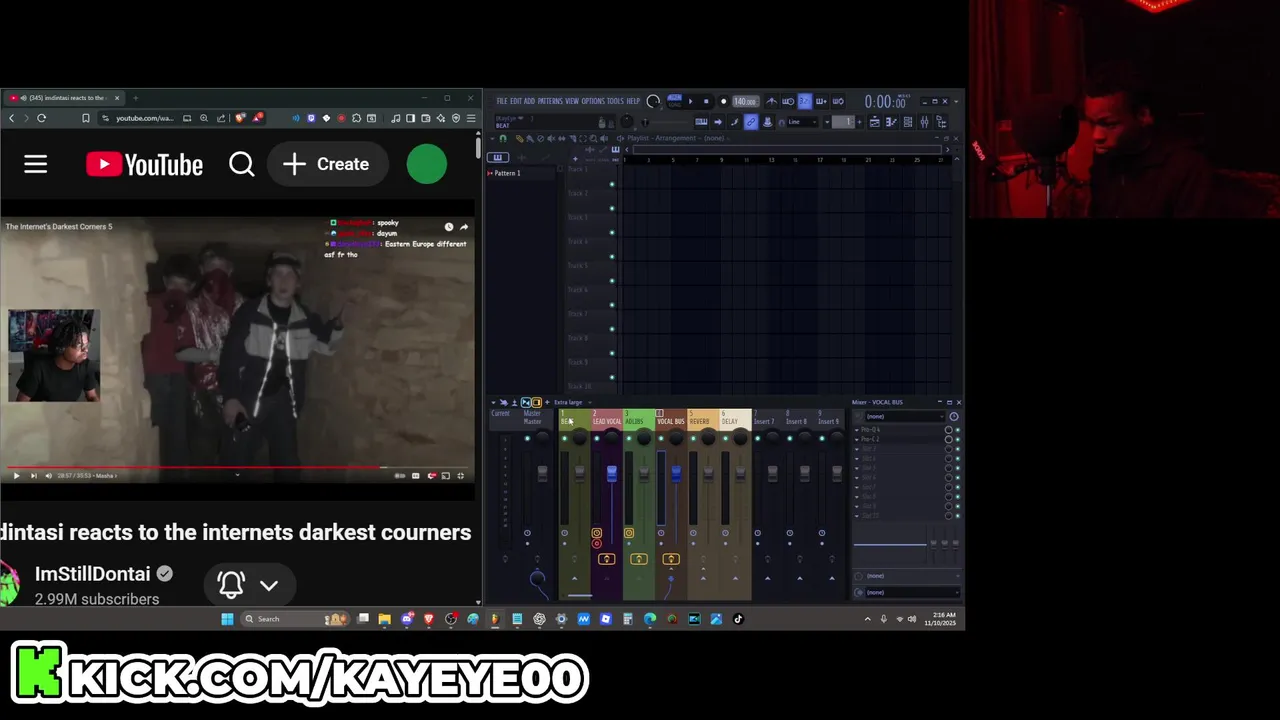
Task: Mute the BEAT track green LED
Action: [x=565, y=438]
